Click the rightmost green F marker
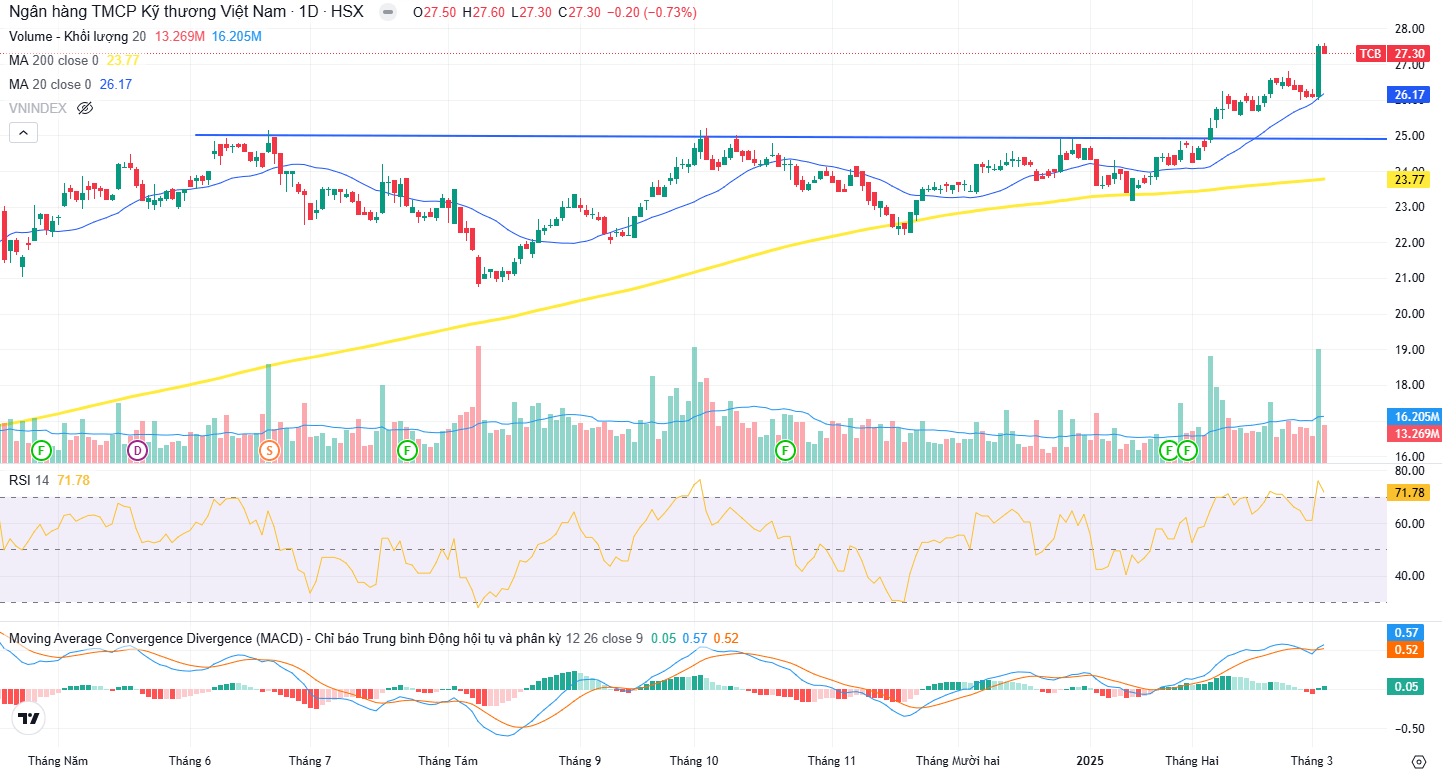1442x775 pixels. 1187,450
